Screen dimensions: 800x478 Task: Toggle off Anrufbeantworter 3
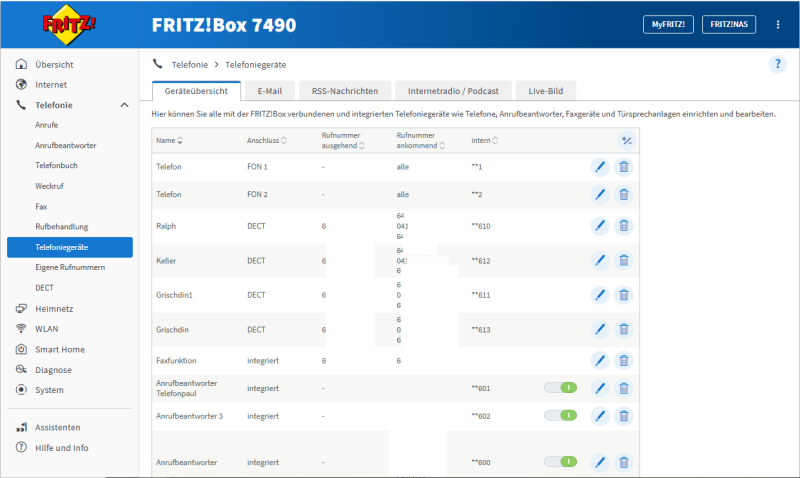(560, 415)
